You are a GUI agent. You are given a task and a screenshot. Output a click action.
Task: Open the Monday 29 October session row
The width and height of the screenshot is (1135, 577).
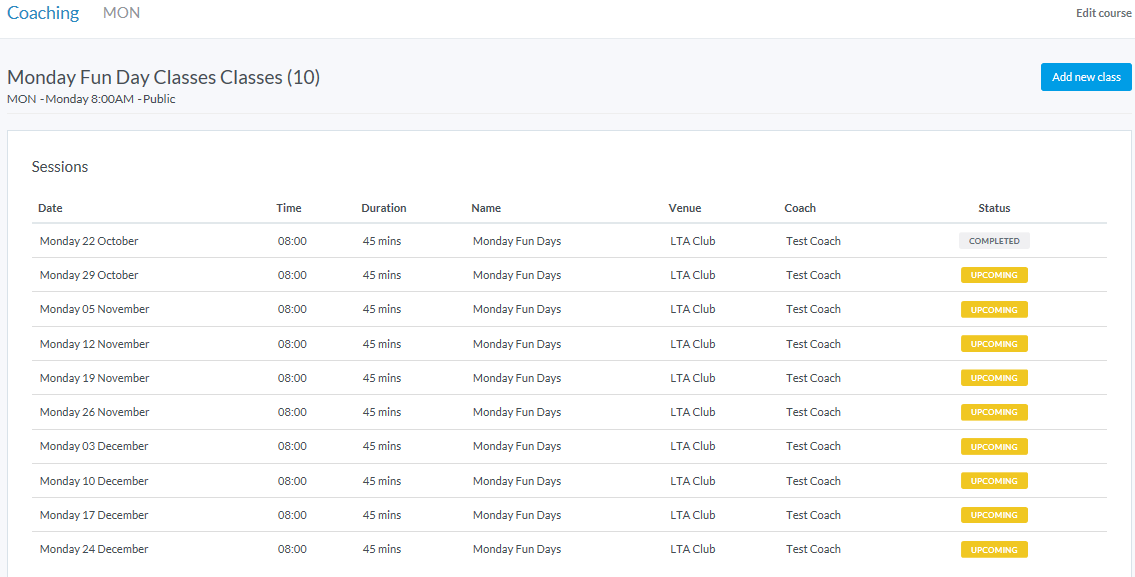89,275
